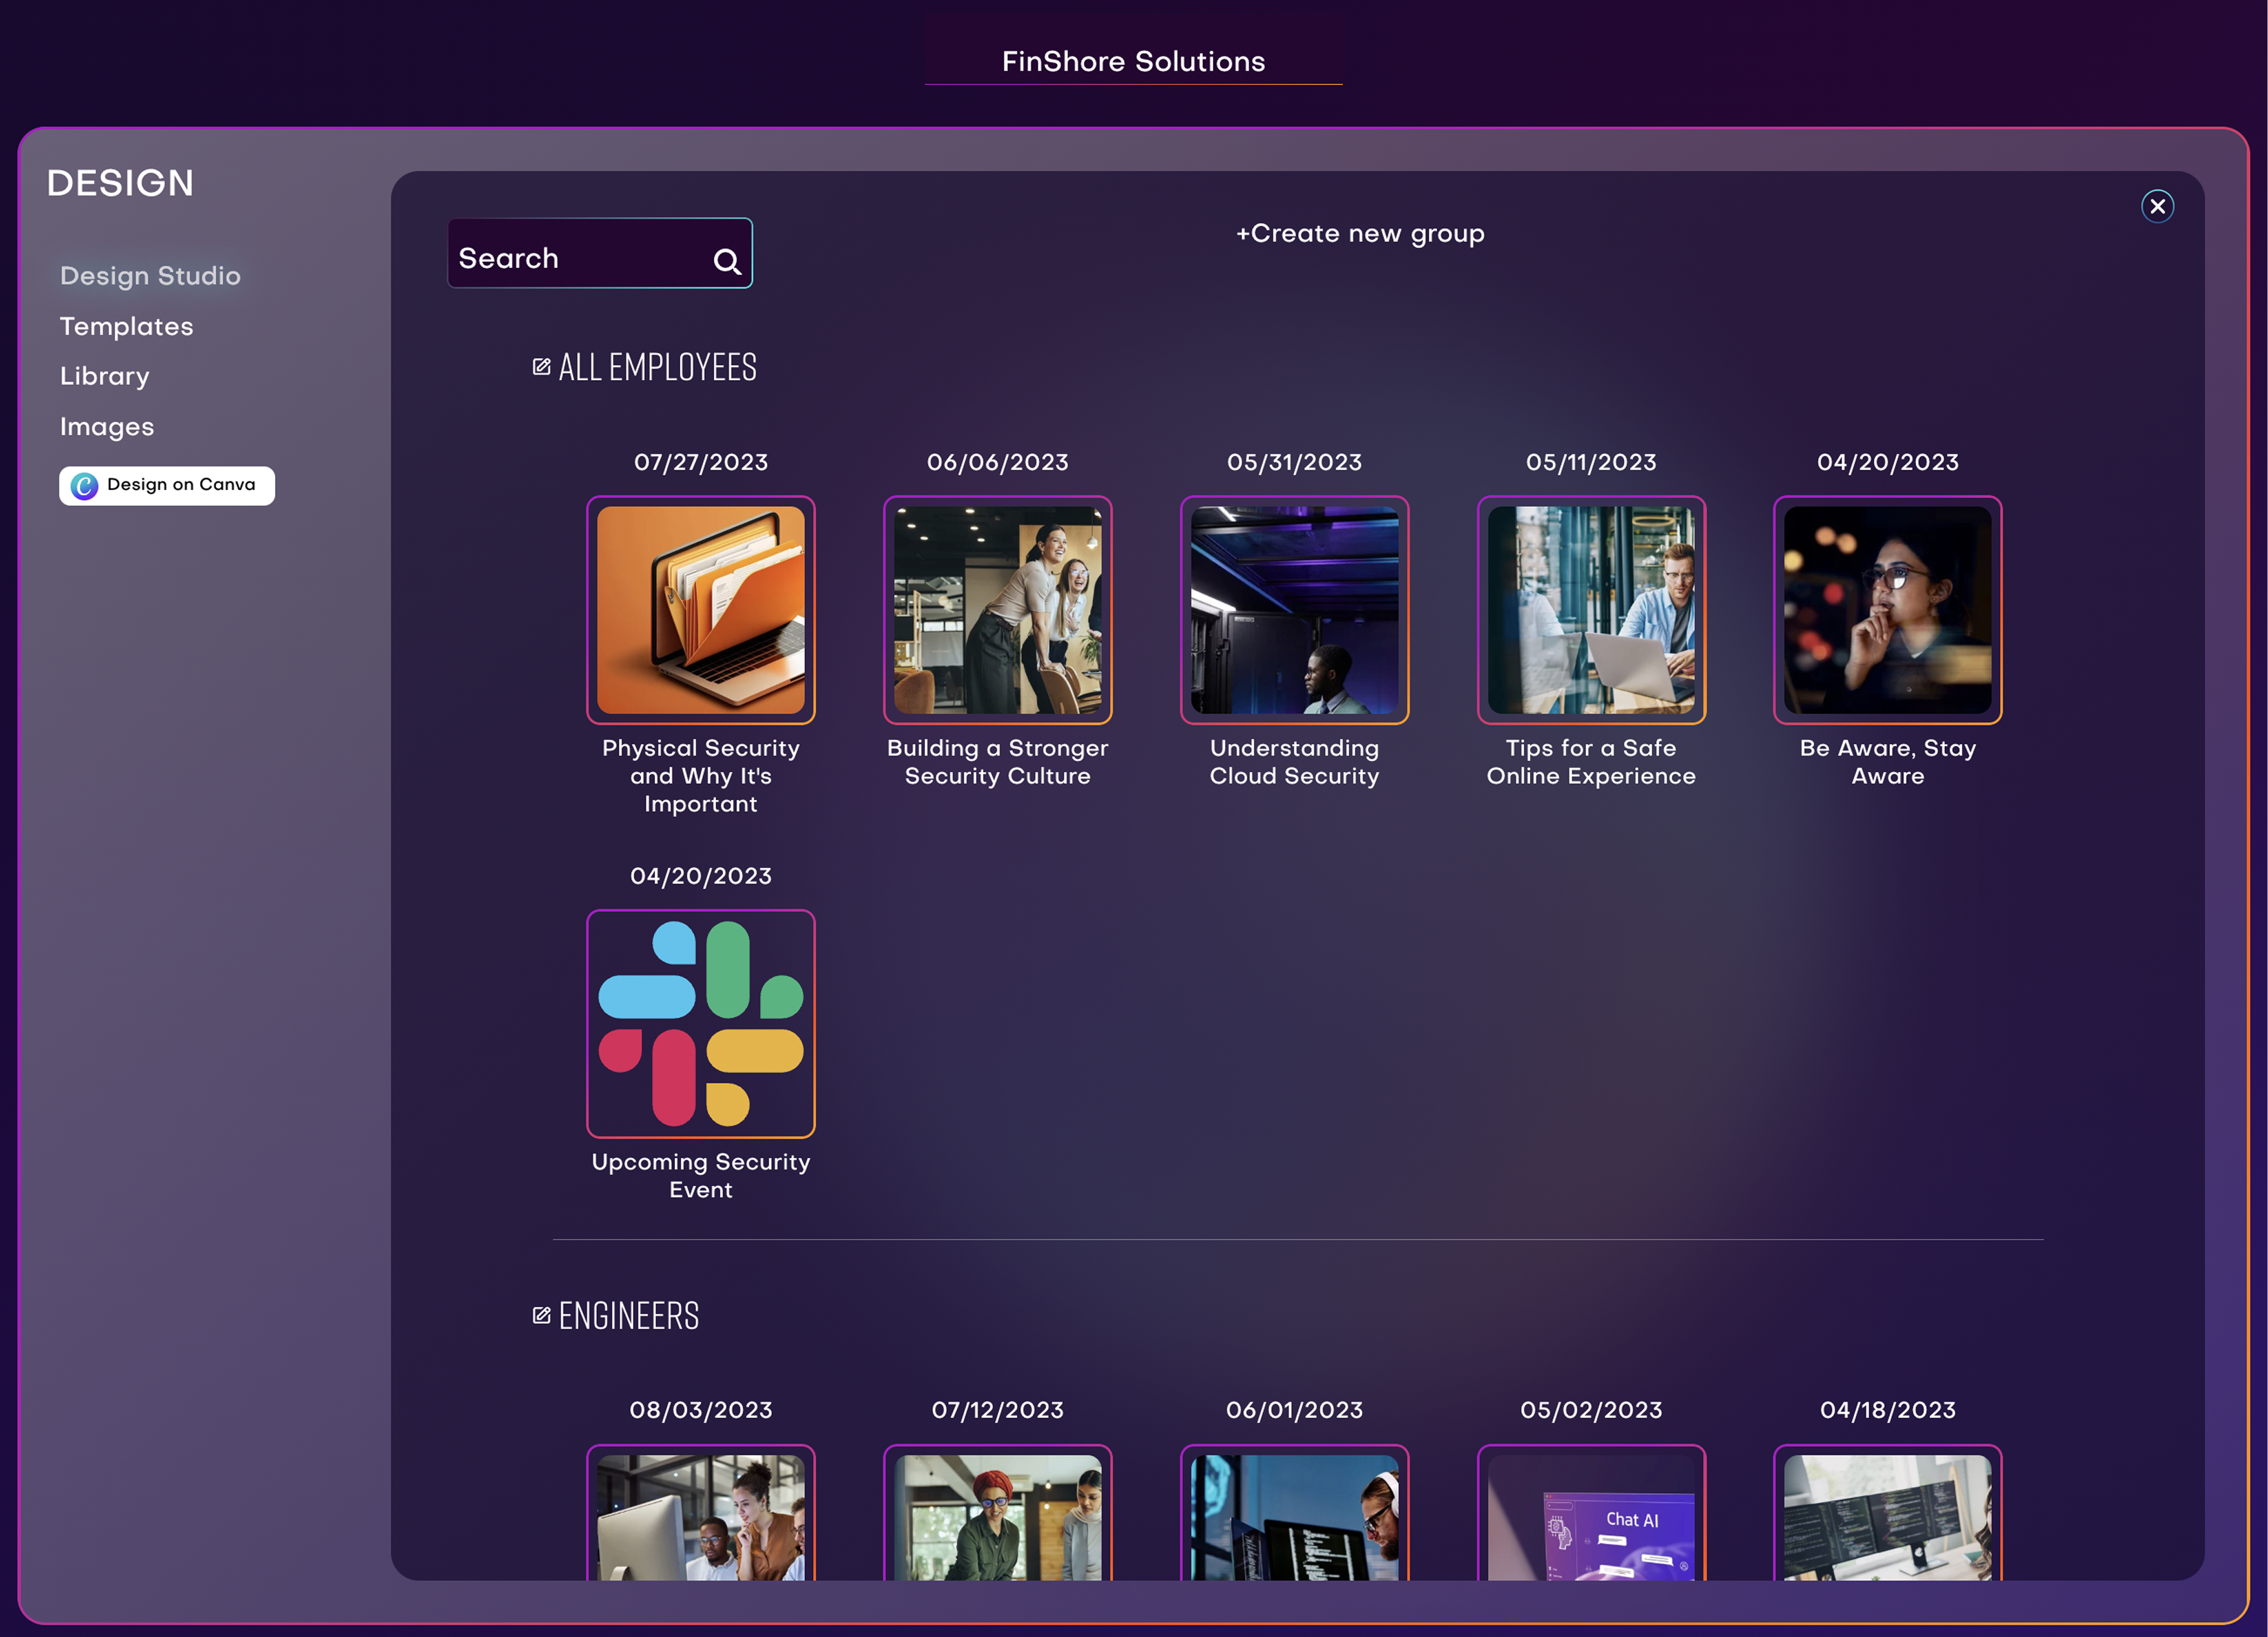Viewport: 2268px width, 1637px height.
Task: Open the Library menu item
Action: pyautogui.click(x=104, y=376)
